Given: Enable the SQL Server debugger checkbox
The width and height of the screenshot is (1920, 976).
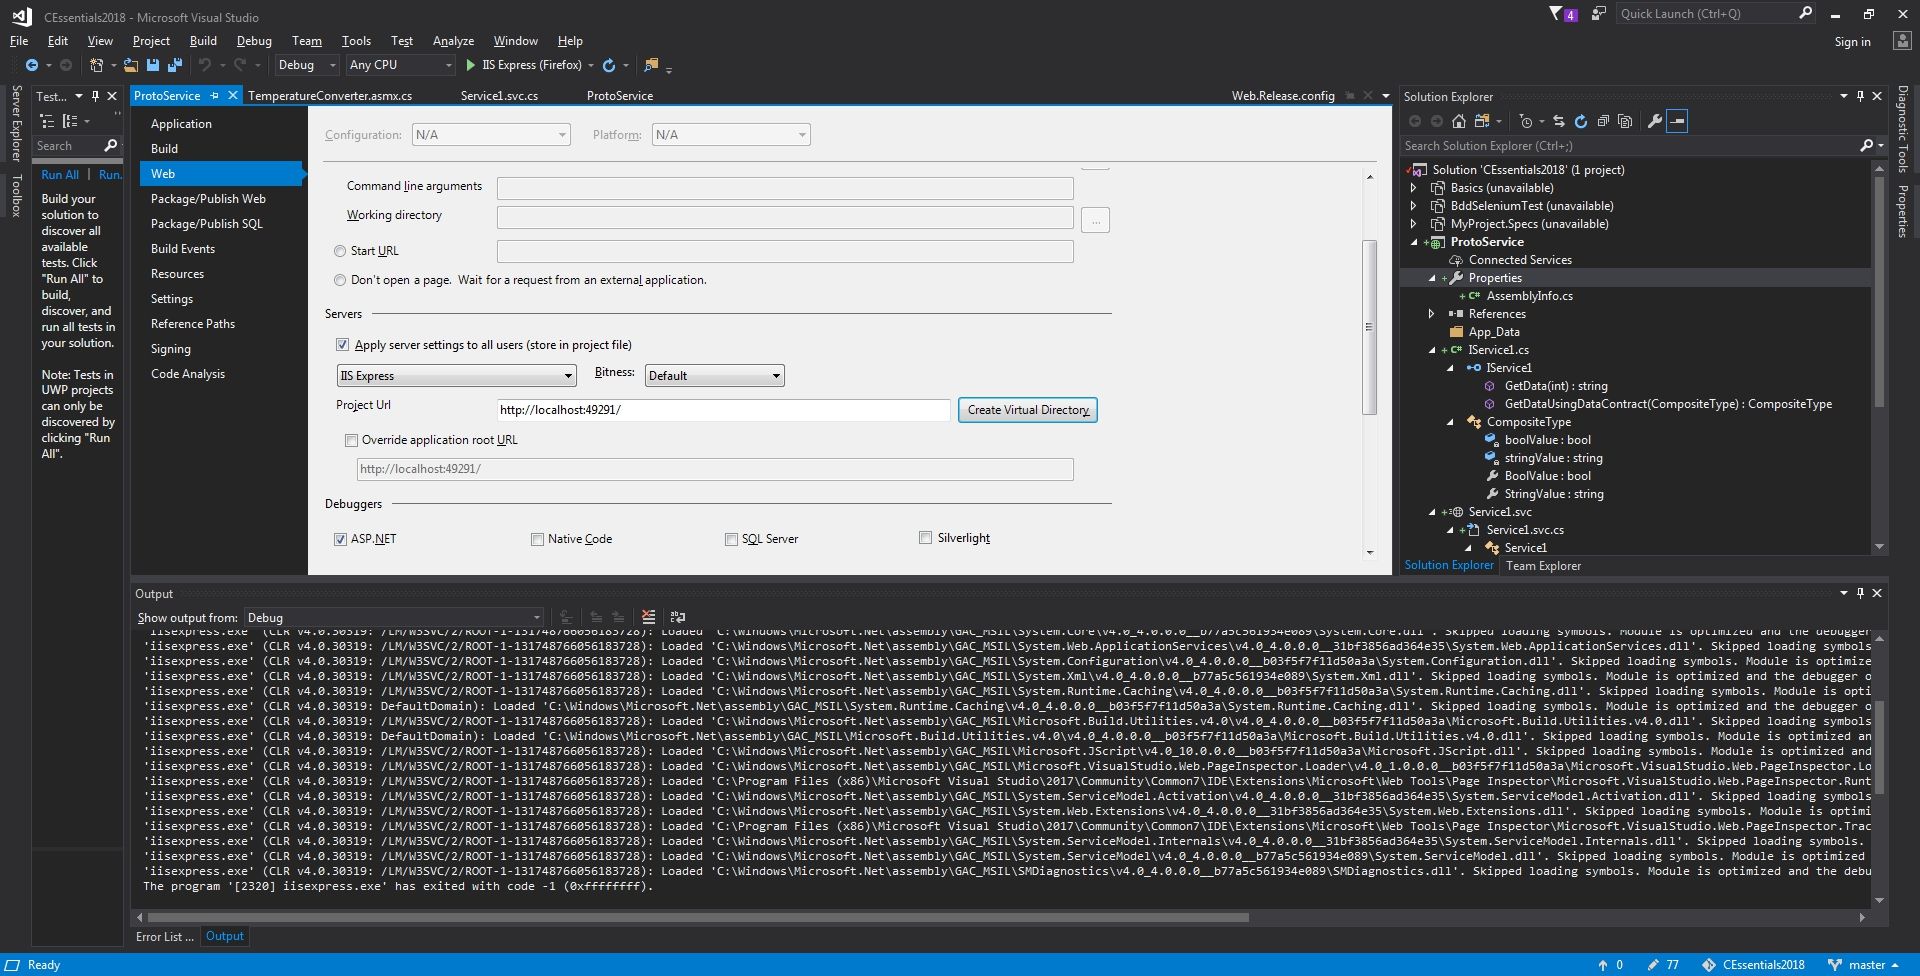Looking at the screenshot, I should pos(731,539).
